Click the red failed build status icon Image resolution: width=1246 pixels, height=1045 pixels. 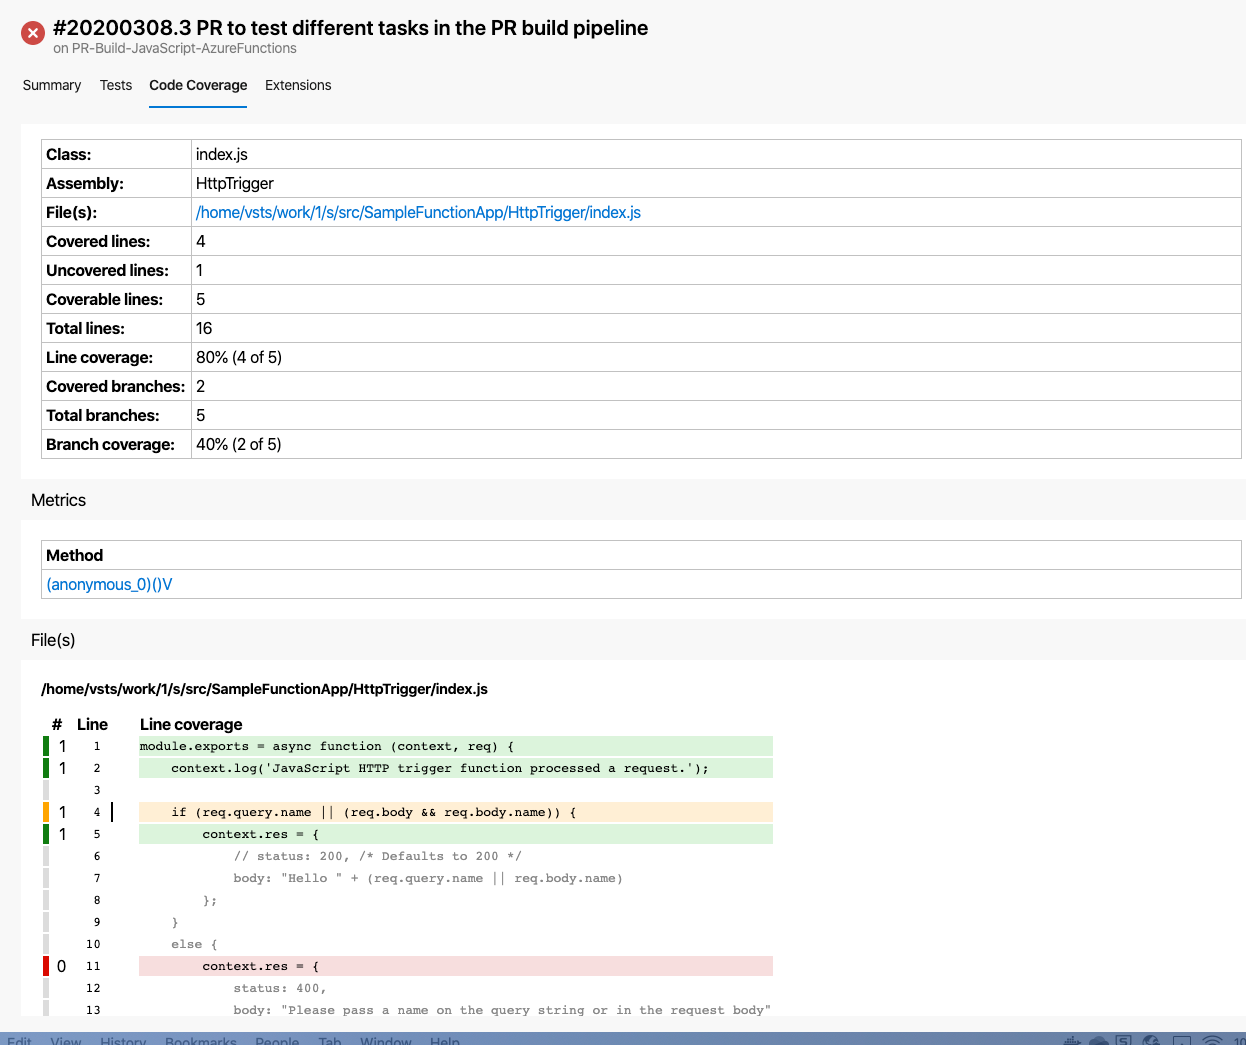point(32,32)
